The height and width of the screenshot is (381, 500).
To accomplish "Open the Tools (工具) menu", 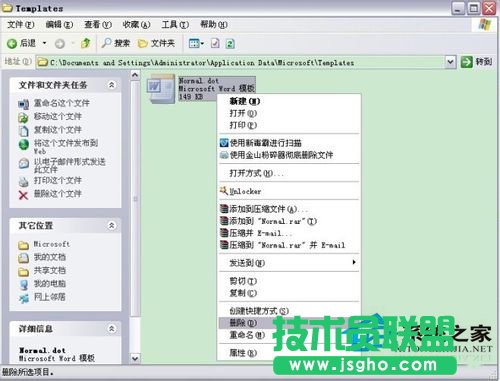I will point(175,25).
